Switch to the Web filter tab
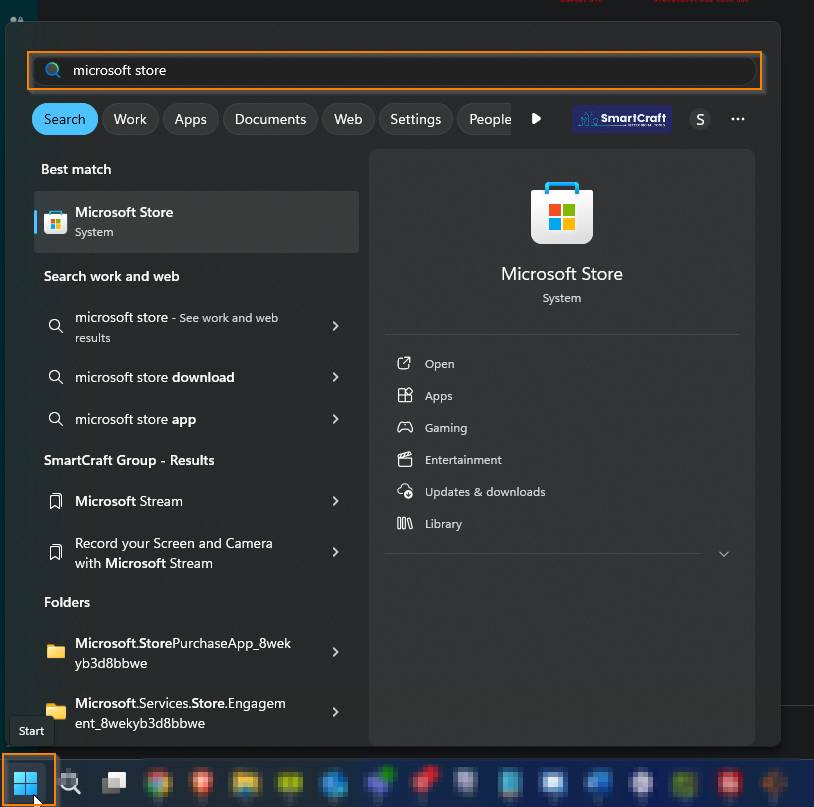Viewport: 814px width, 807px height. 348,119
